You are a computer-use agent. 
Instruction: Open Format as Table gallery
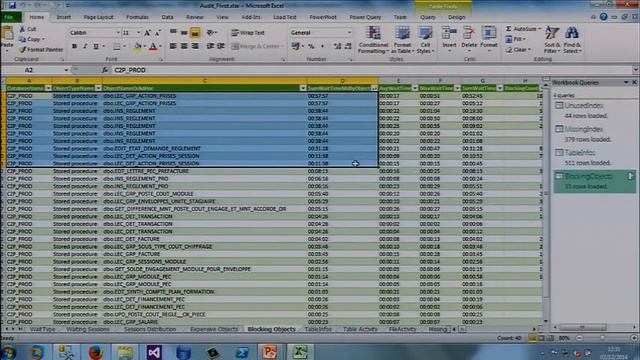(x=402, y=40)
